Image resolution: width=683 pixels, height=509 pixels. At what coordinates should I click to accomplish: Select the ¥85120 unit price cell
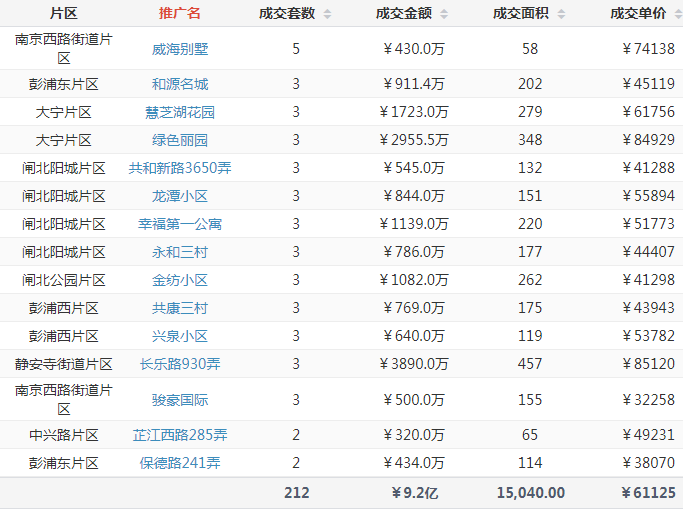point(649,364)
